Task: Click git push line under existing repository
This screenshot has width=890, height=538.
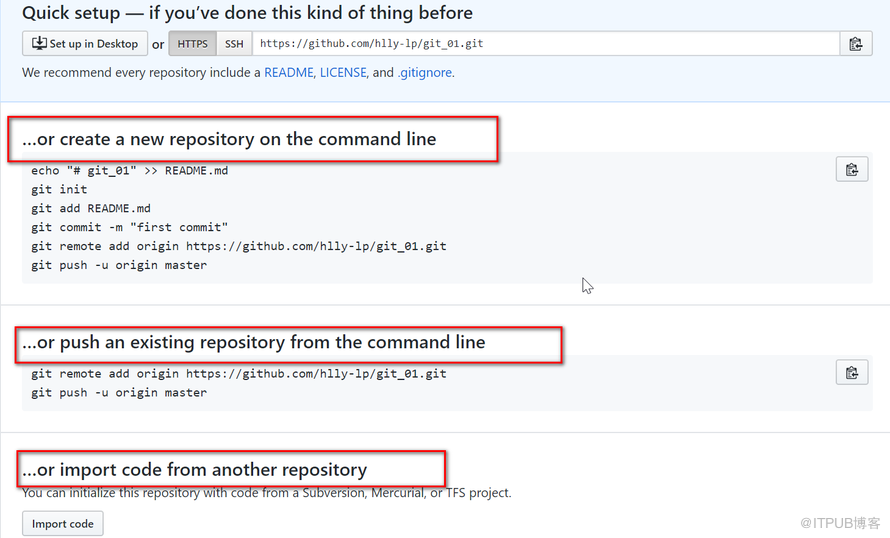Action: pos(119,392)
